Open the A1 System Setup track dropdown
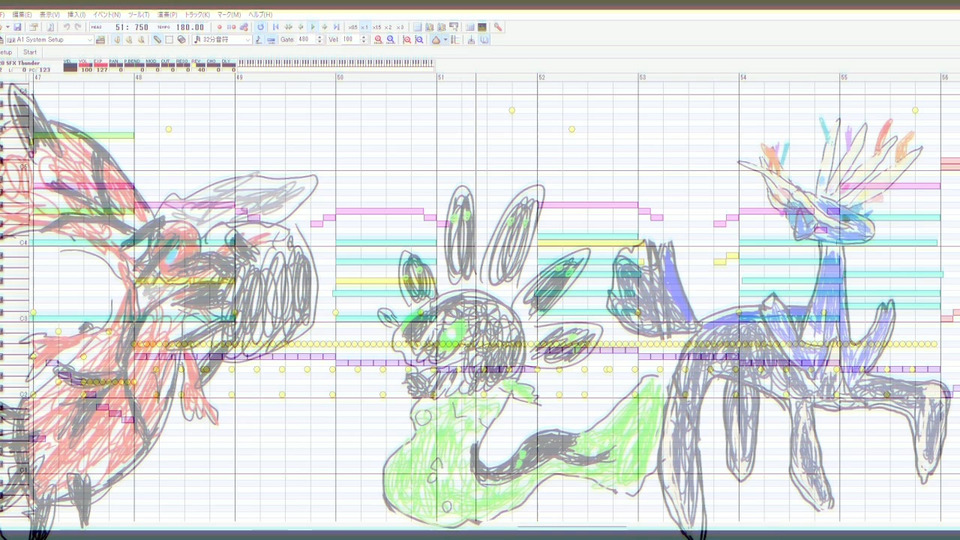 (89, 39)
